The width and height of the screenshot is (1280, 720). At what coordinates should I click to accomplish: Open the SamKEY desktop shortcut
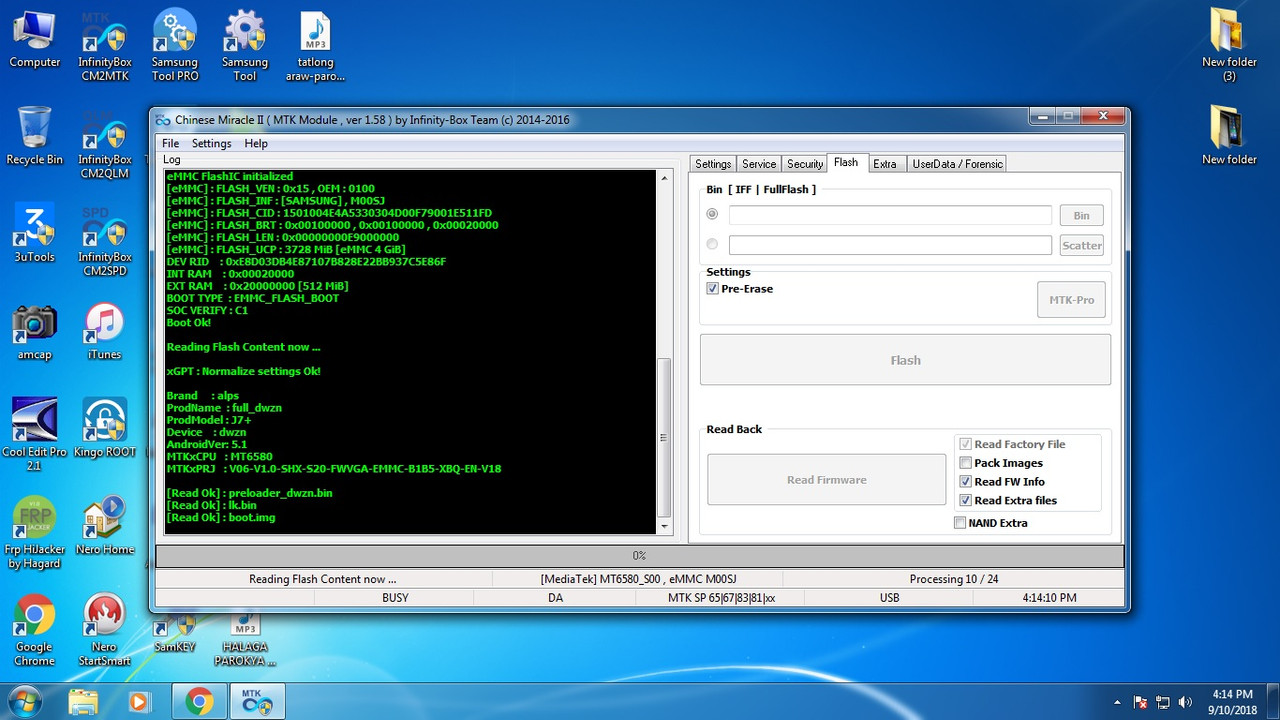pos(175,634)
